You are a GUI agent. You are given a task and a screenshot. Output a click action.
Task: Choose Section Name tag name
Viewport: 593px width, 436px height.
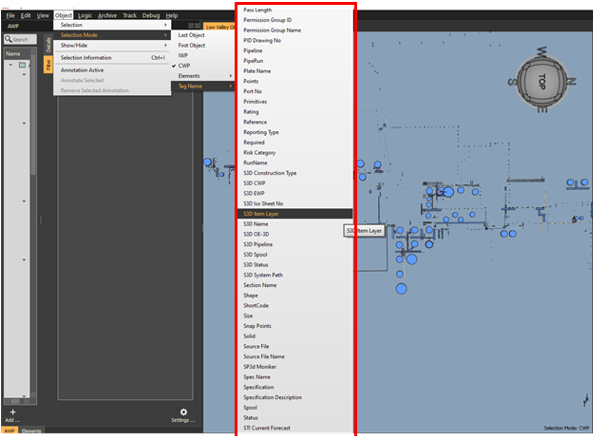[295, 285]
